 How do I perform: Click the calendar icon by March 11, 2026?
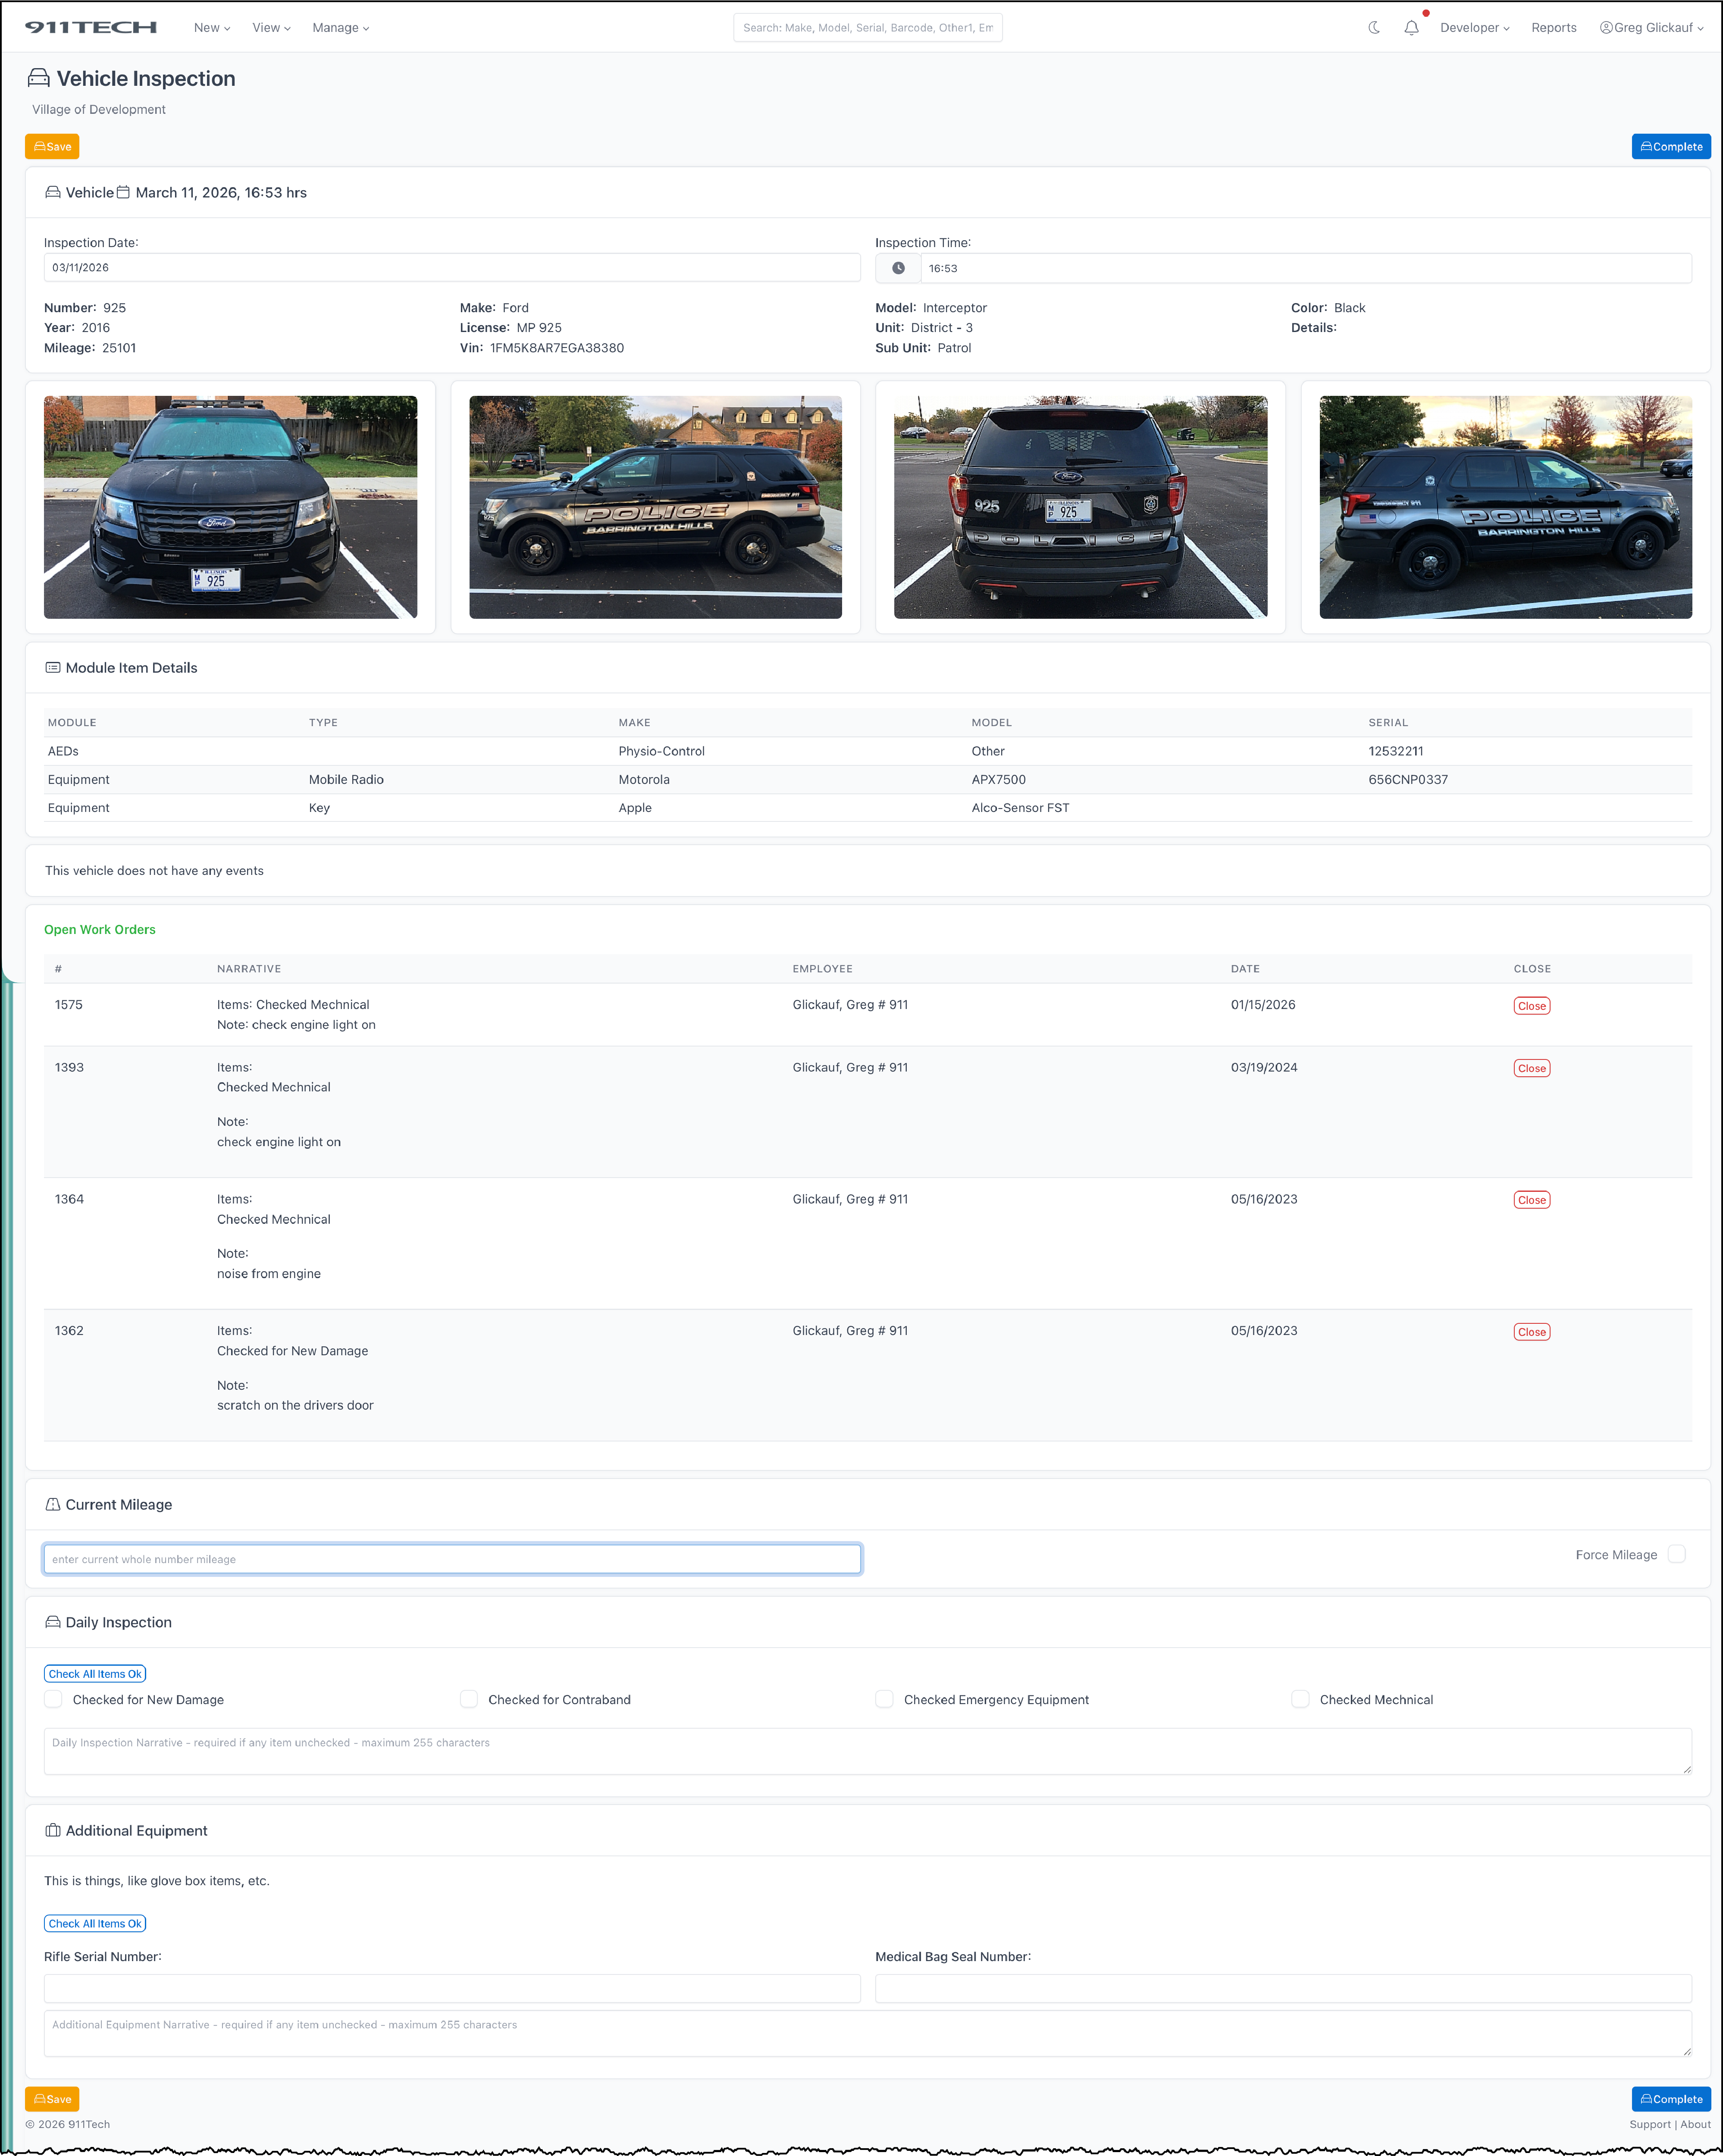click(x=123, y=192)
